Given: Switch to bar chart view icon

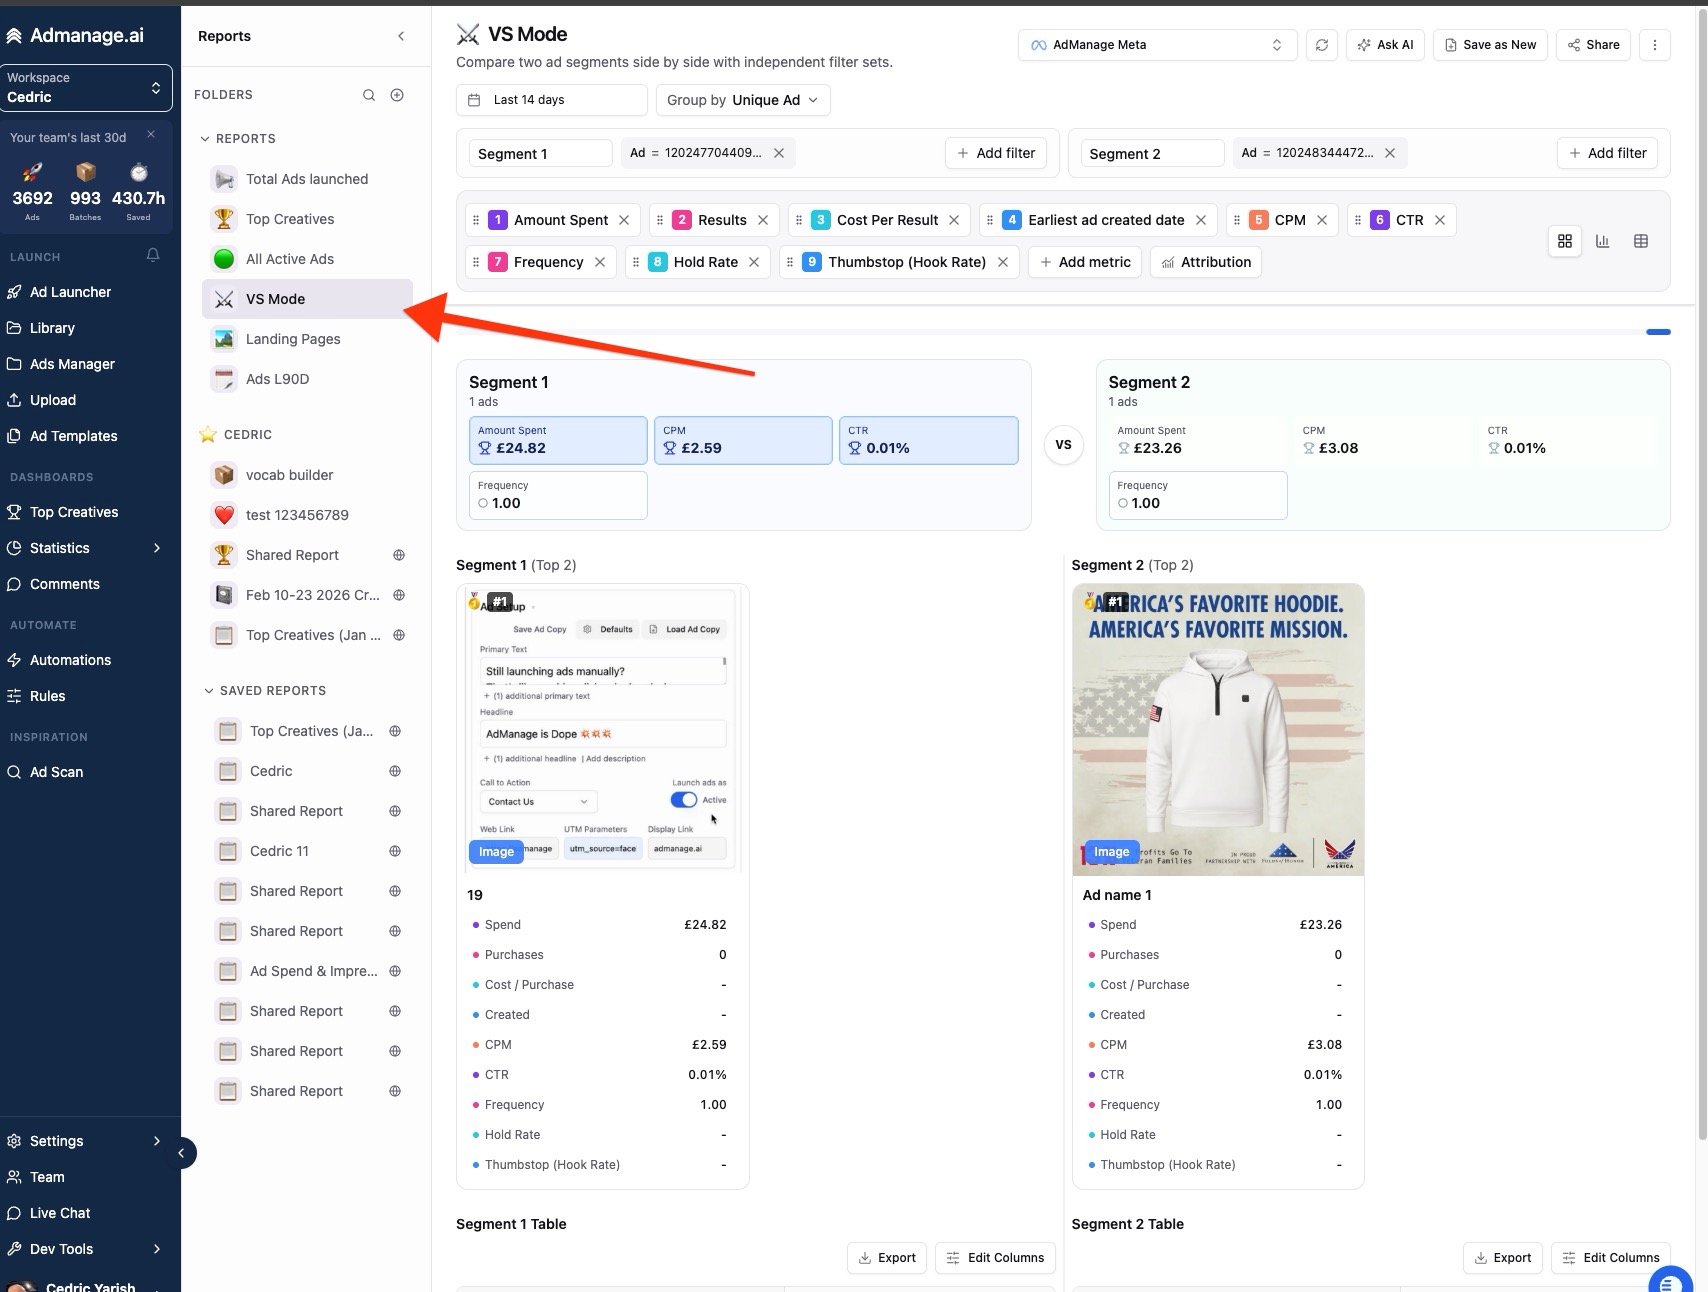Looking at the screenshot, I should tap(1603, 241).
